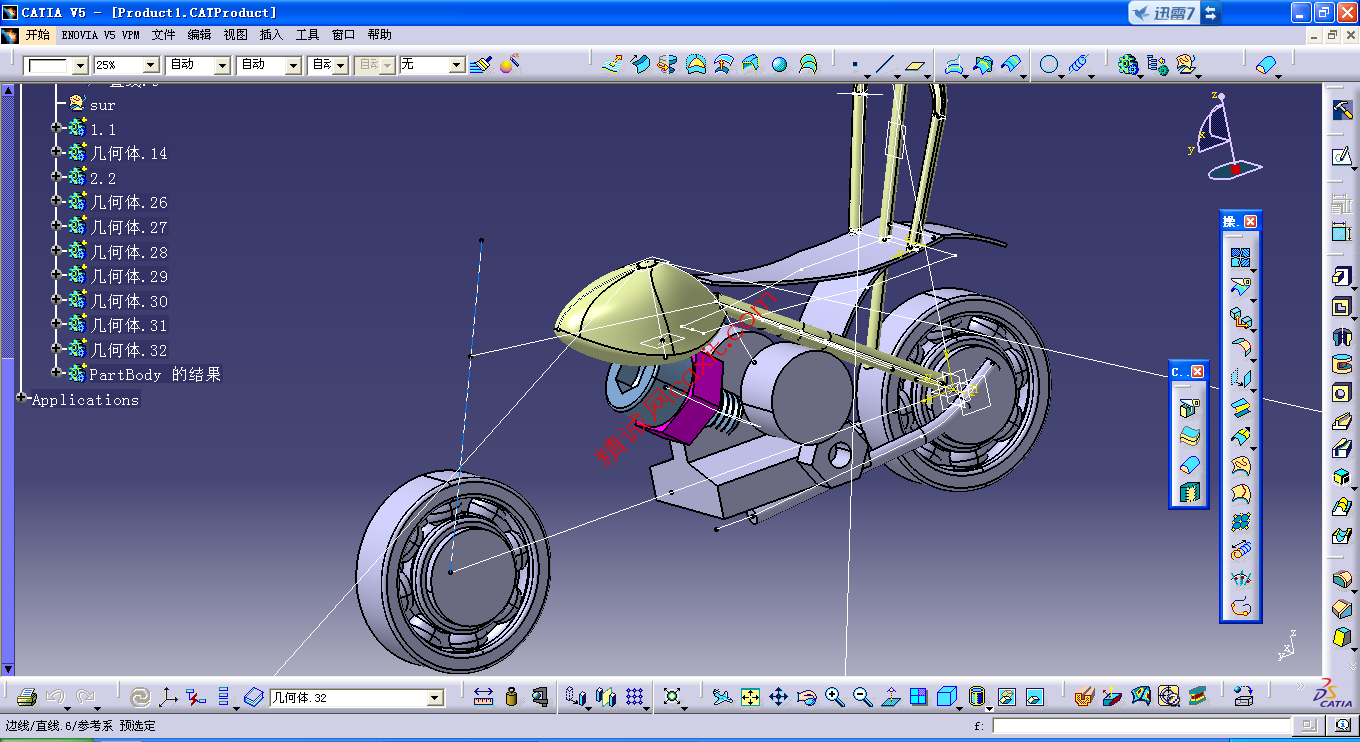The height and width of the screenshot is (742, 1360).
Task: Select the Plane creation tool
Action: tap(915, 65)
